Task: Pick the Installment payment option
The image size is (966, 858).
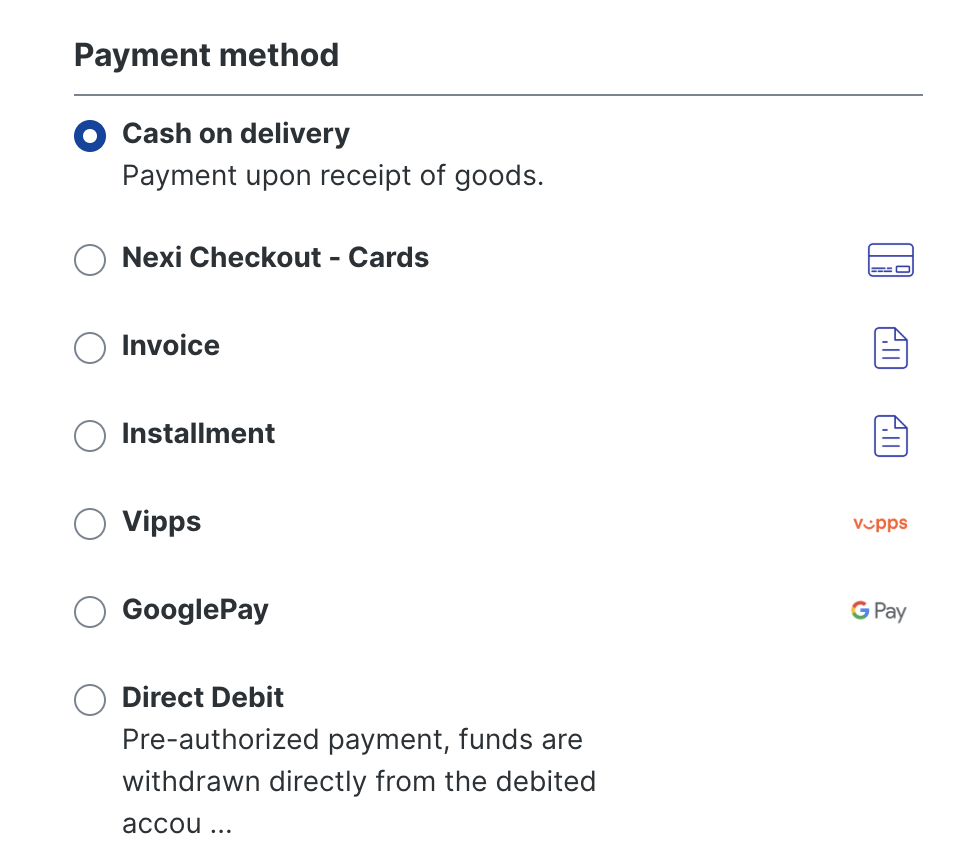Action: coord(90,436)
